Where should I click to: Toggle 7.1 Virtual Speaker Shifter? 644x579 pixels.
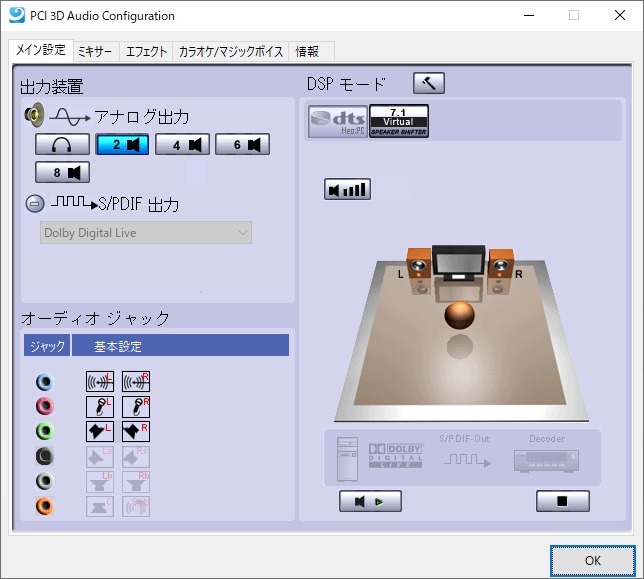tap(399, 121)
